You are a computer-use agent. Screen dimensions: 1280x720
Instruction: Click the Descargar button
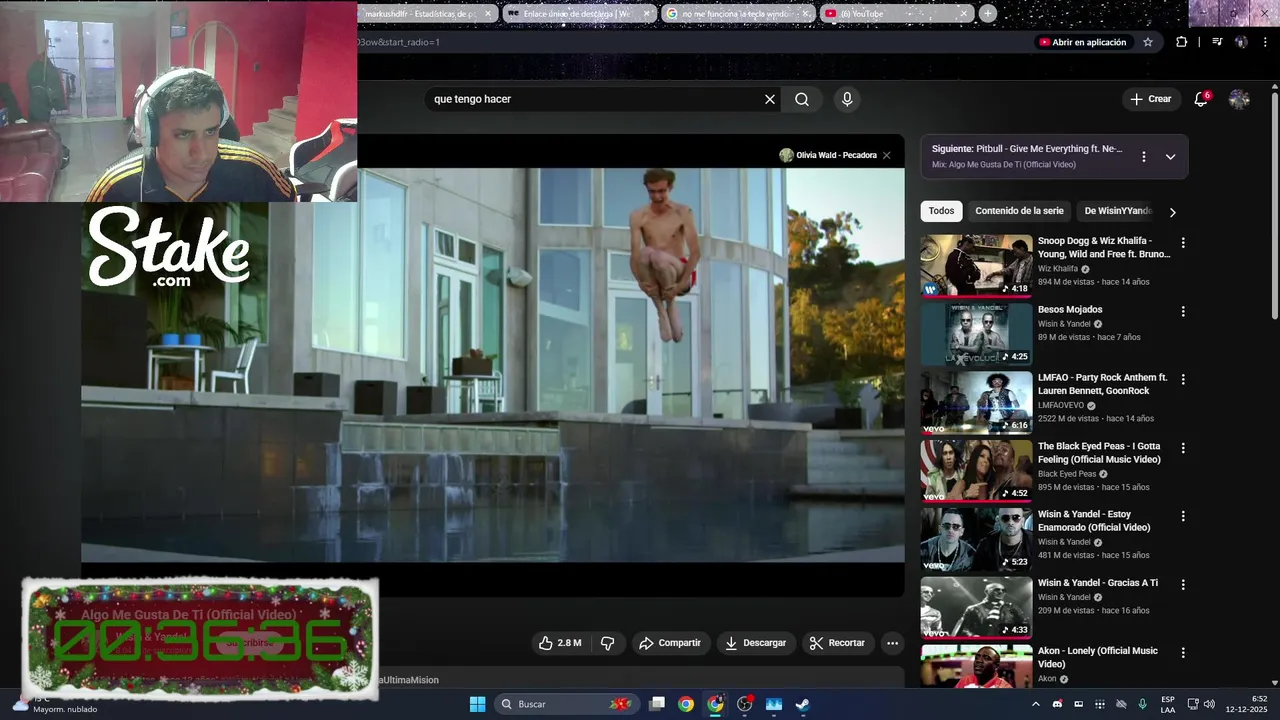[x=755, y=643]
